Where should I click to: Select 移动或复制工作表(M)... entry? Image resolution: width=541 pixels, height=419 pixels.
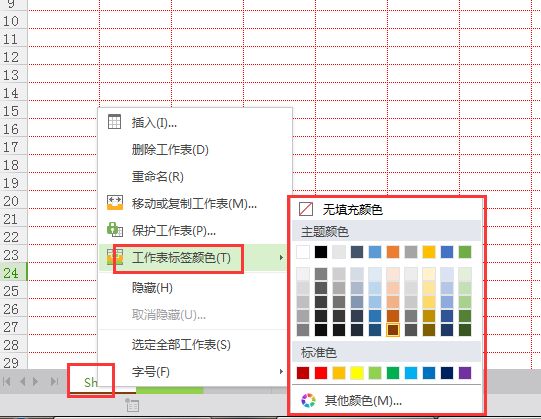(194, 204)
